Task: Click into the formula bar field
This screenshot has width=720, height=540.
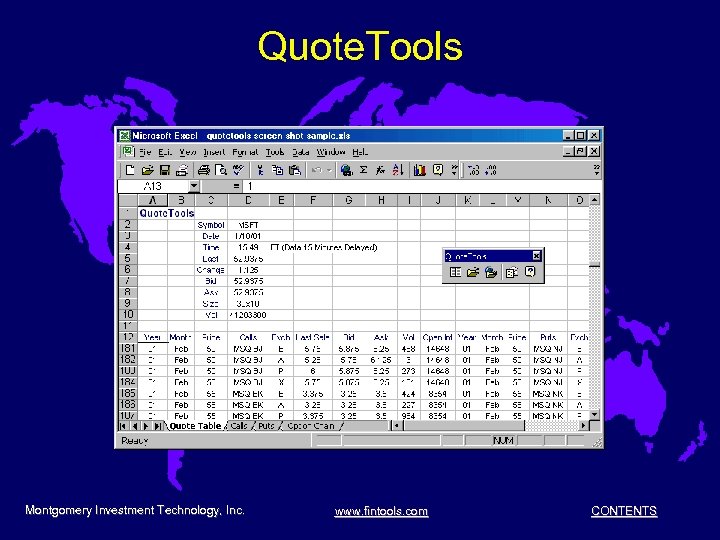Action: click(x=422, y=186)
